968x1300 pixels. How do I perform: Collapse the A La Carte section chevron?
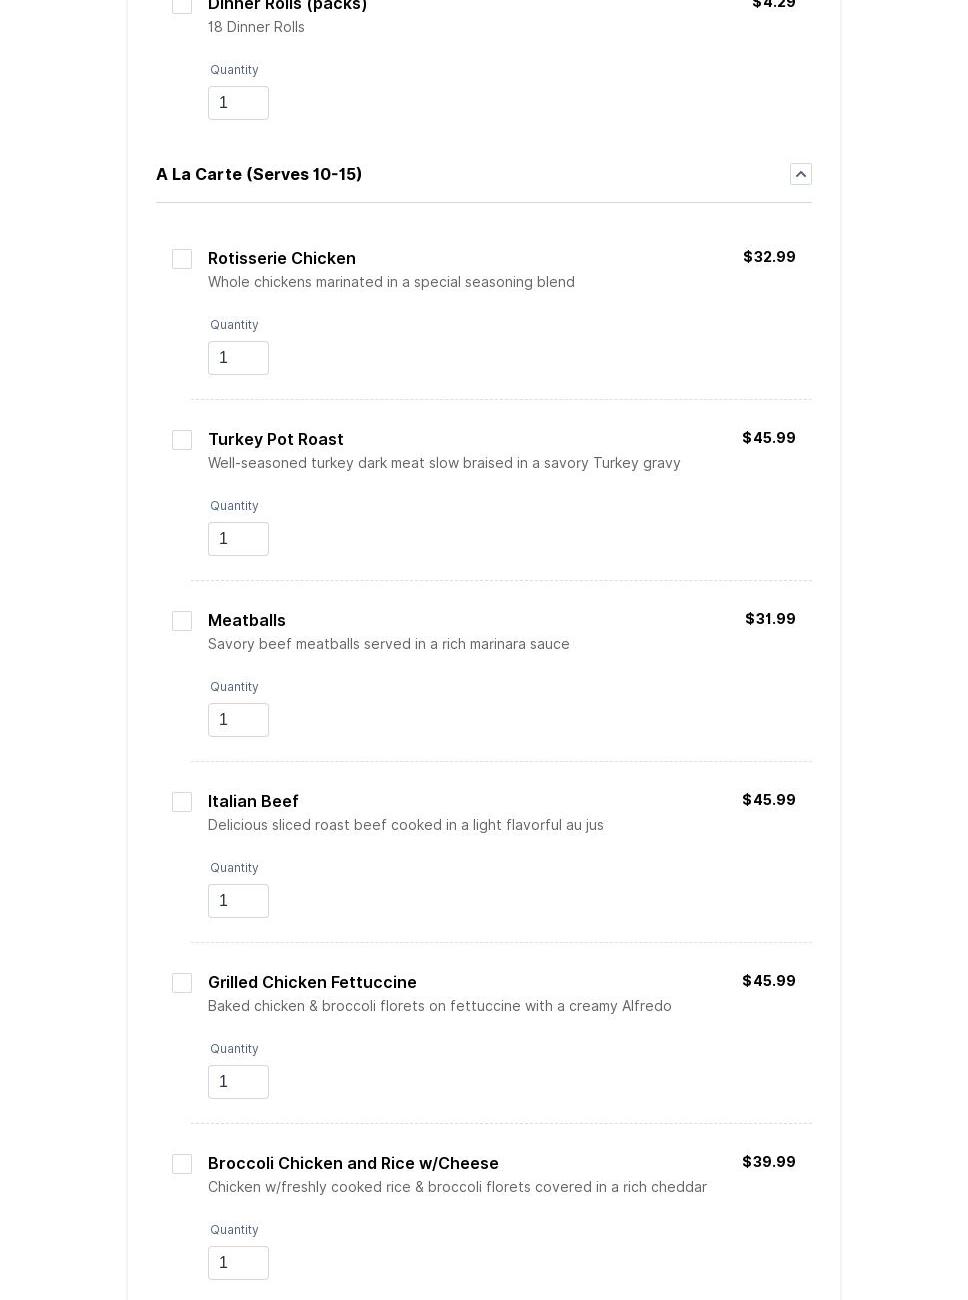click(x=800, y=174)
